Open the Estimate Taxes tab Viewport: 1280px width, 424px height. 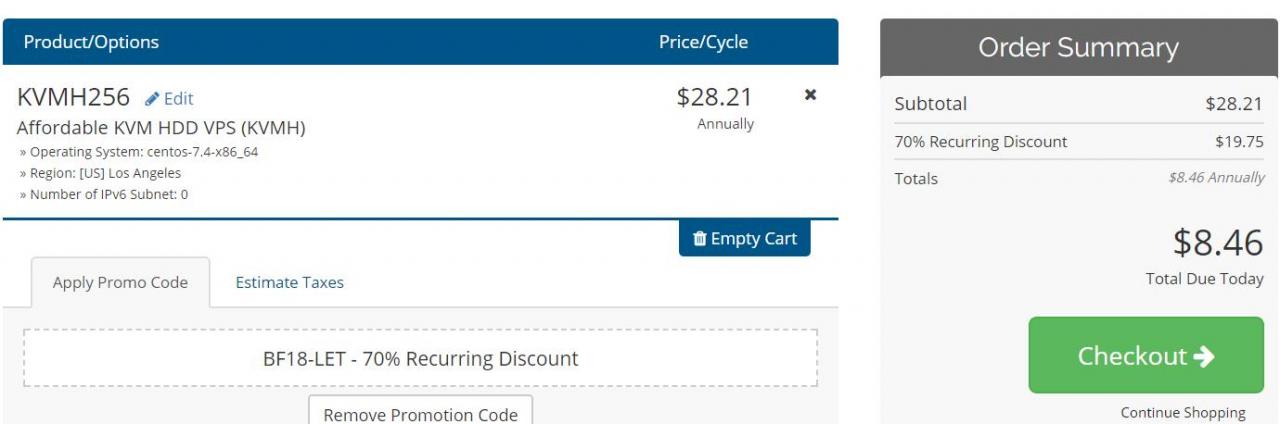tap(289, 283)
